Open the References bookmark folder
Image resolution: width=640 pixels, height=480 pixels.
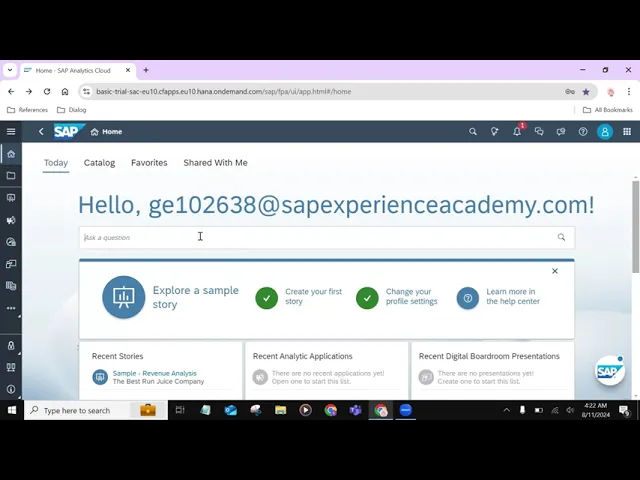click(28, 110)
